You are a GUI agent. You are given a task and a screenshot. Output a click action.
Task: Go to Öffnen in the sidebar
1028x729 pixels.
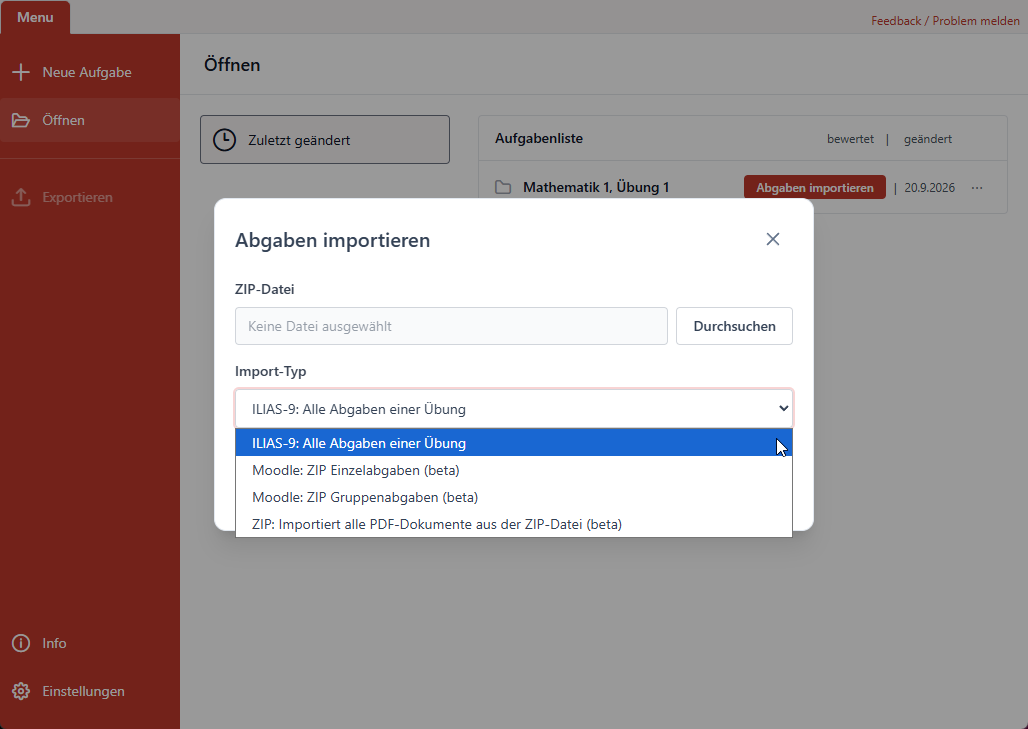coord(90,120)
